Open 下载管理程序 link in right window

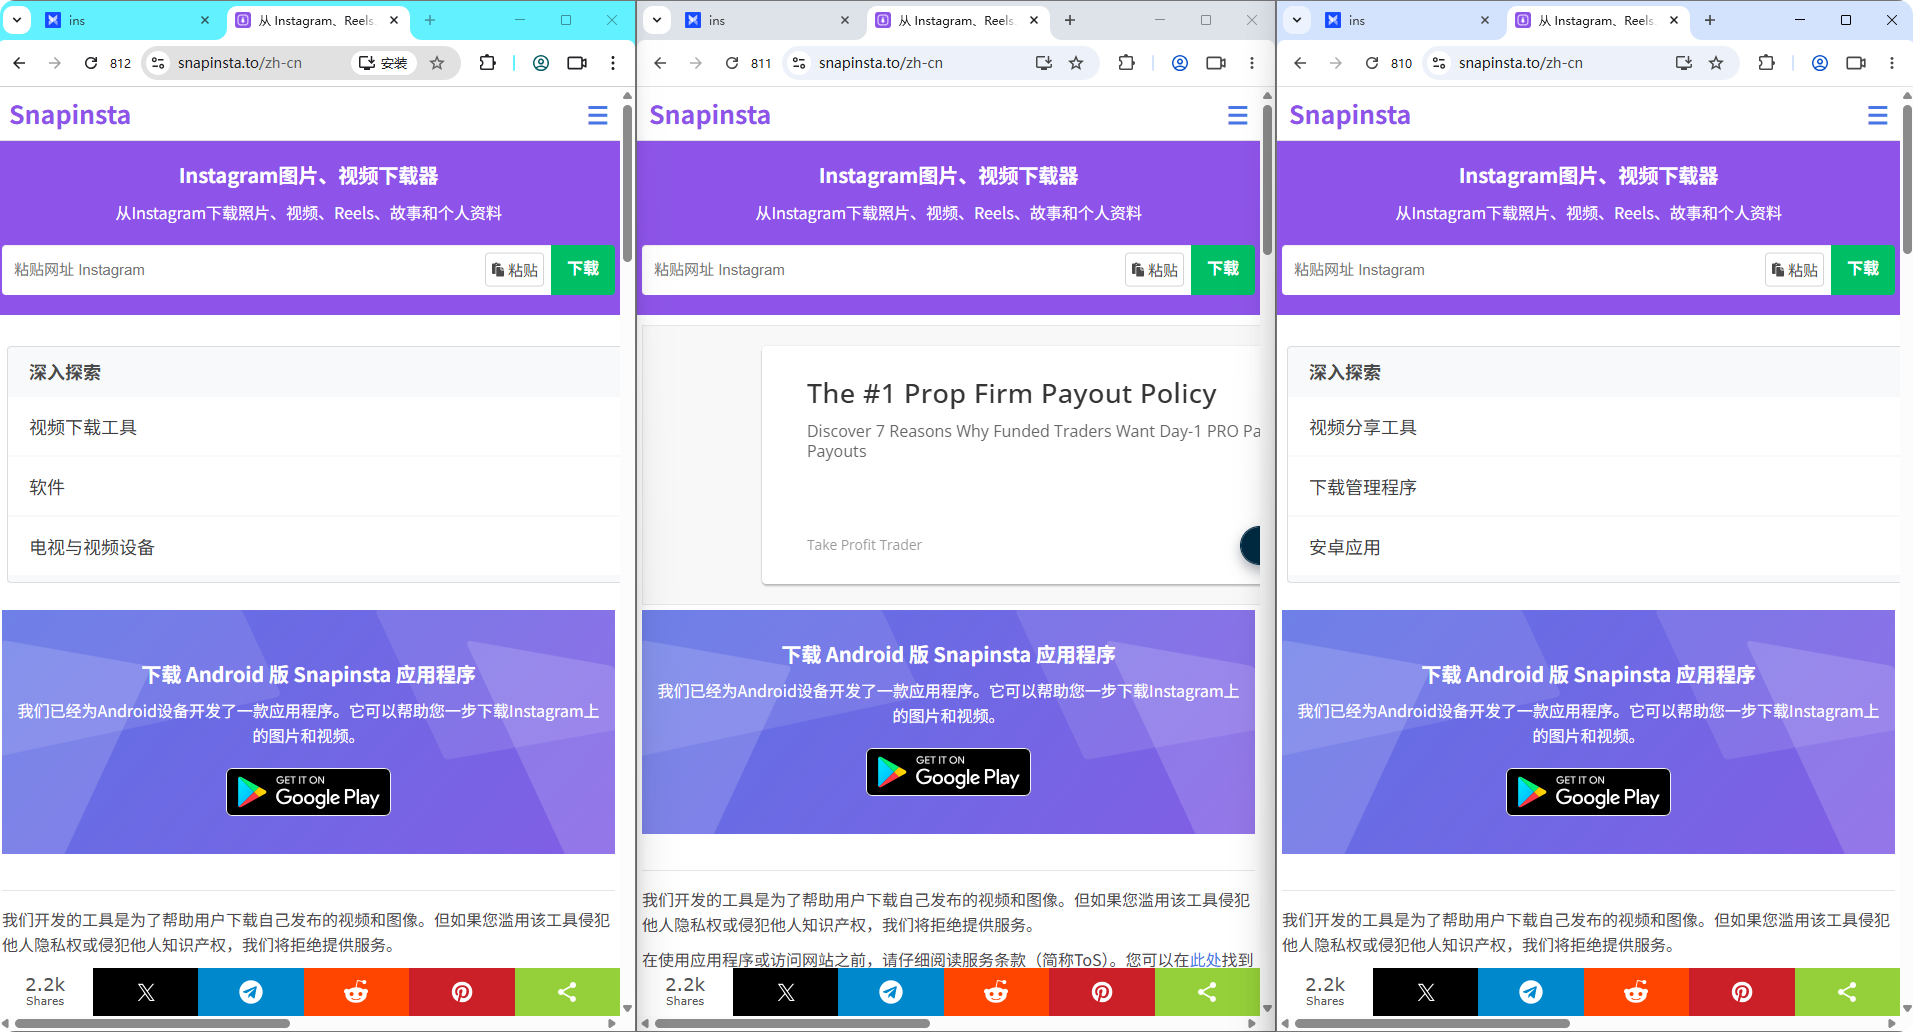coord(1363,487)
